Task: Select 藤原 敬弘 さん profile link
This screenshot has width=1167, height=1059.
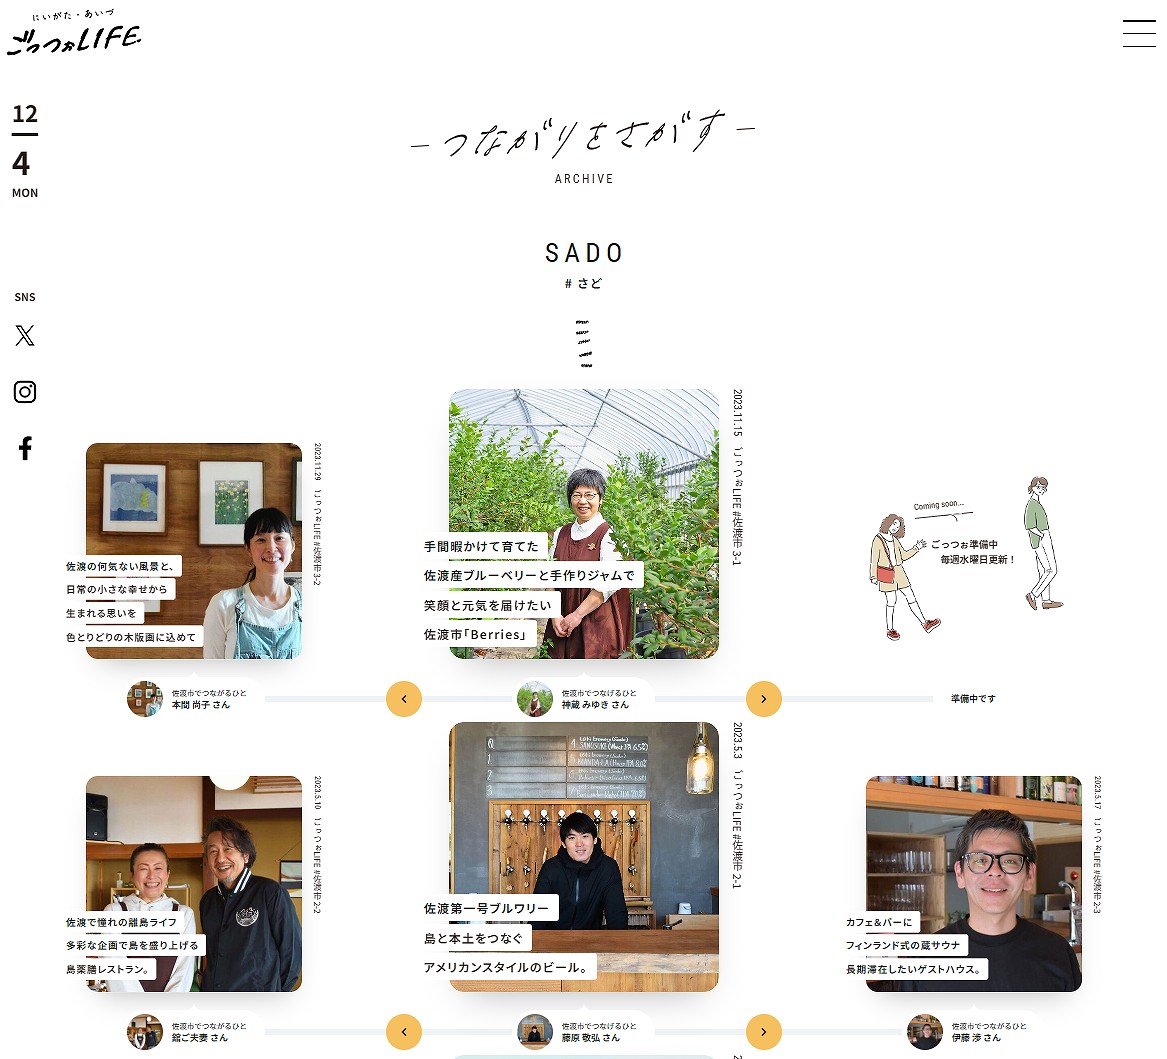Action: click(578, 1032)
